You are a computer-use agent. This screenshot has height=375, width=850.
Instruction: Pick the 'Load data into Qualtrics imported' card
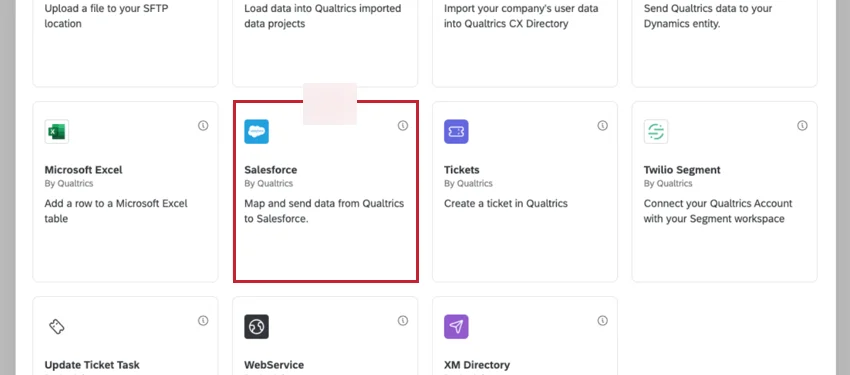(325, 43)
